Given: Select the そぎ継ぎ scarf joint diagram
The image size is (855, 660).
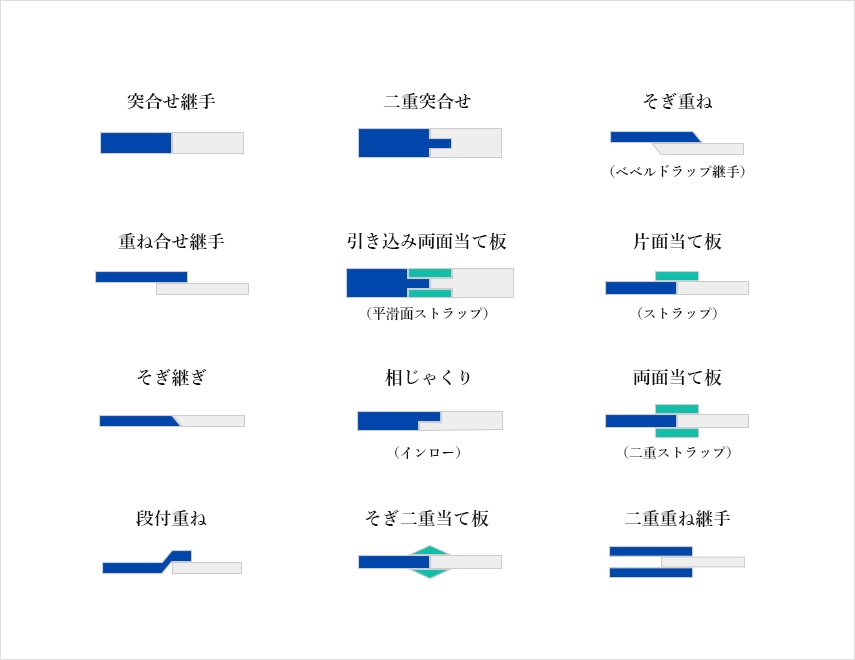Looking at the screenshot, I should click(172, 421).
